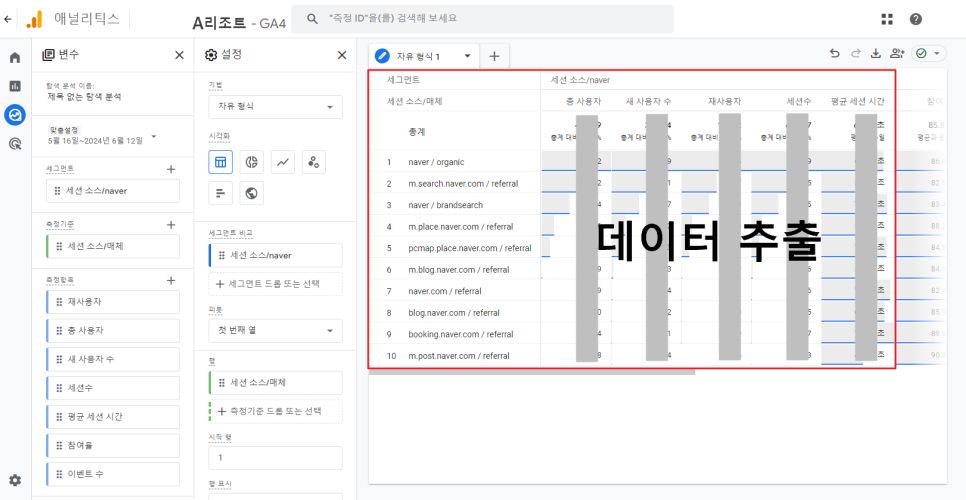Open the Explore sidebar icon
Image resolution: width=966 pixels, height=500 pixels.
click(15, 115)
